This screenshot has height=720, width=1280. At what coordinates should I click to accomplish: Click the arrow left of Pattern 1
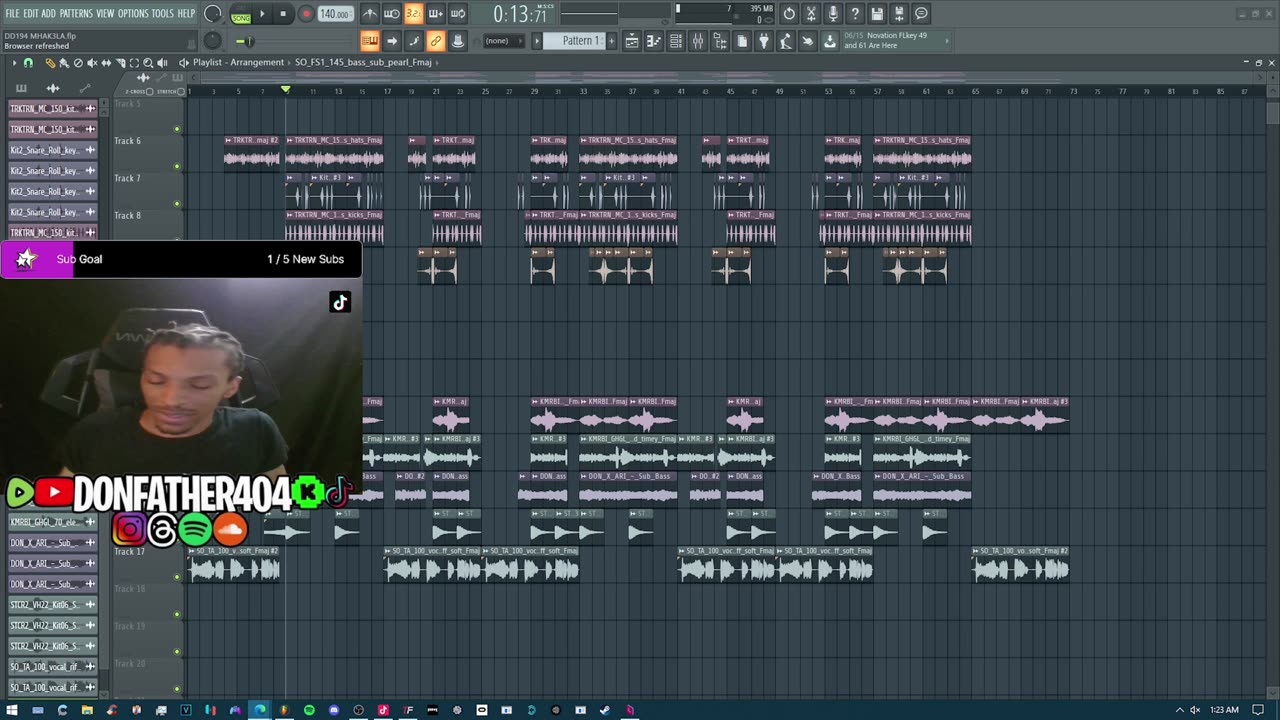point(537,41)
